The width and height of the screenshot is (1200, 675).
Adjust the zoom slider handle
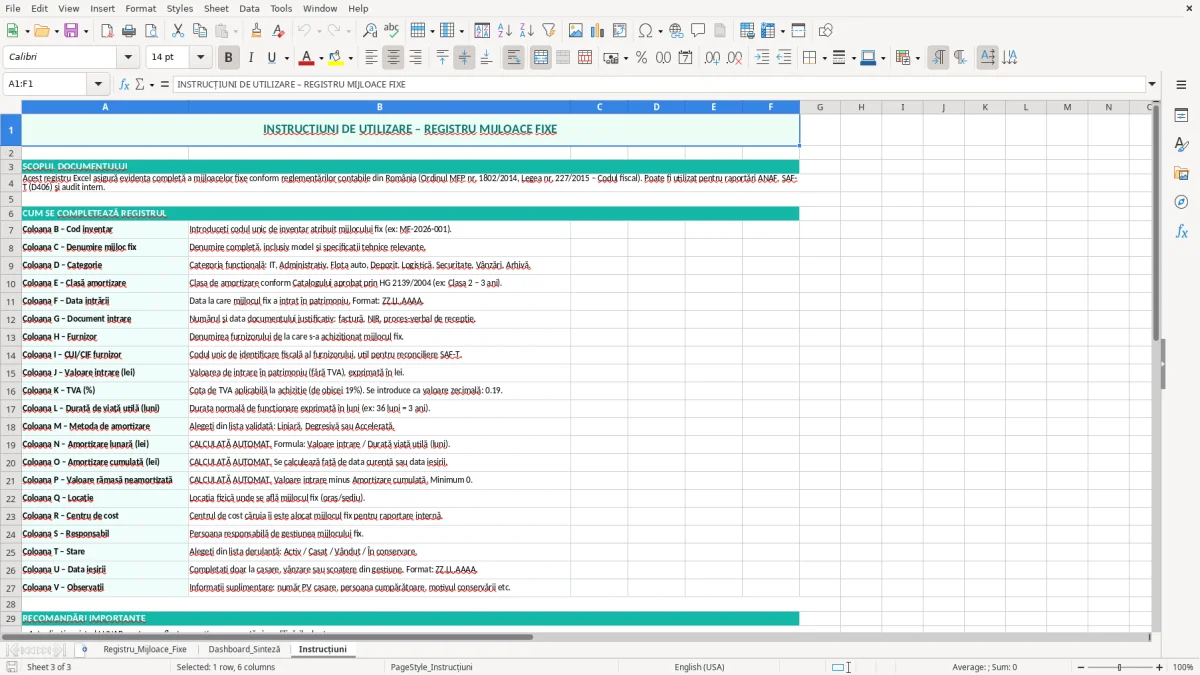[x=1120, y=667]
